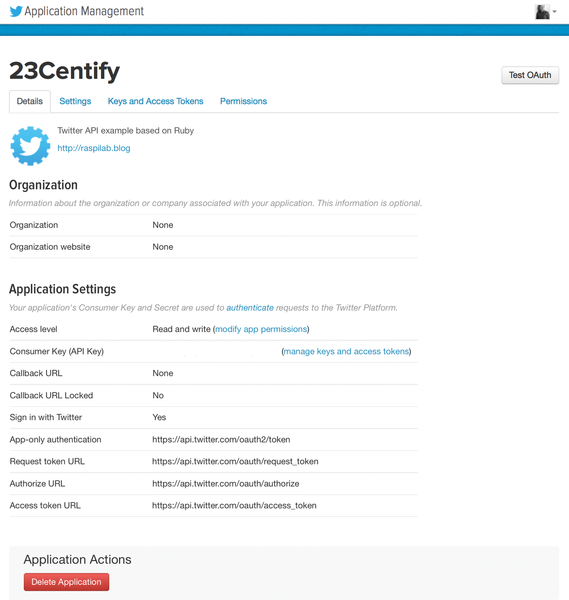Open manage keys and access tokens link

[346, 351]
